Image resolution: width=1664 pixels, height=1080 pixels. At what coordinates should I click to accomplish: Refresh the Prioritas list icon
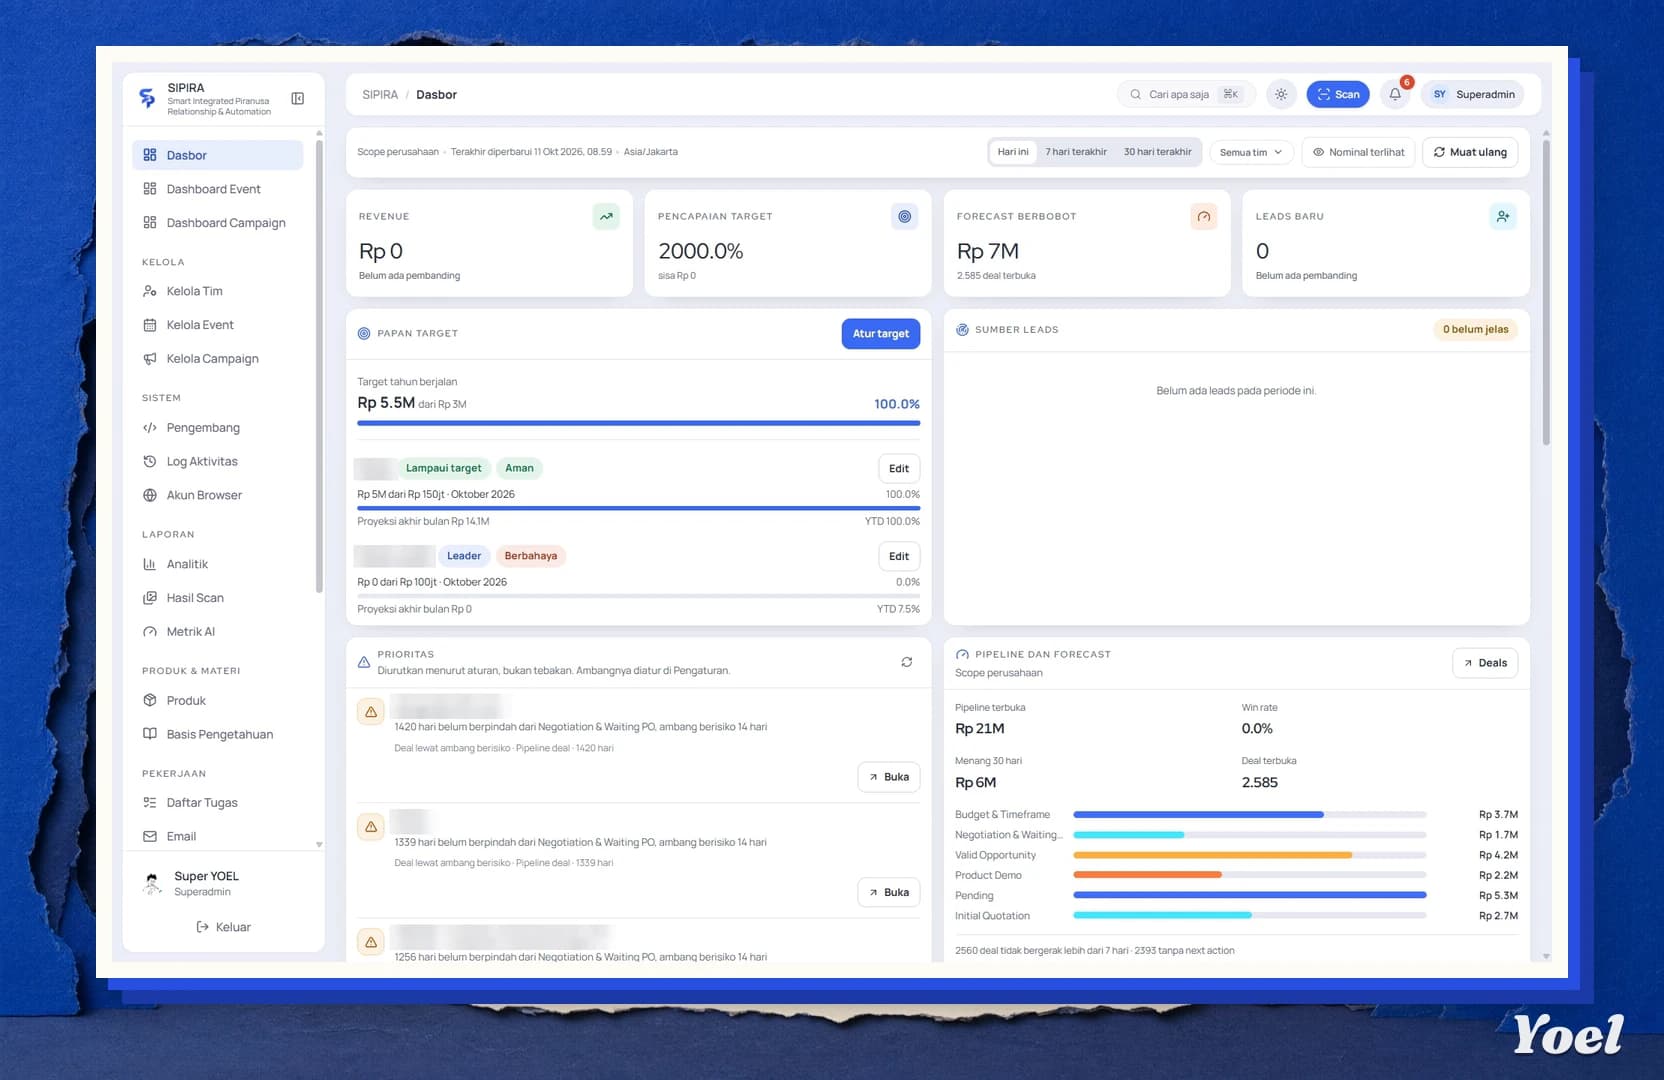[x=907, y=662]
